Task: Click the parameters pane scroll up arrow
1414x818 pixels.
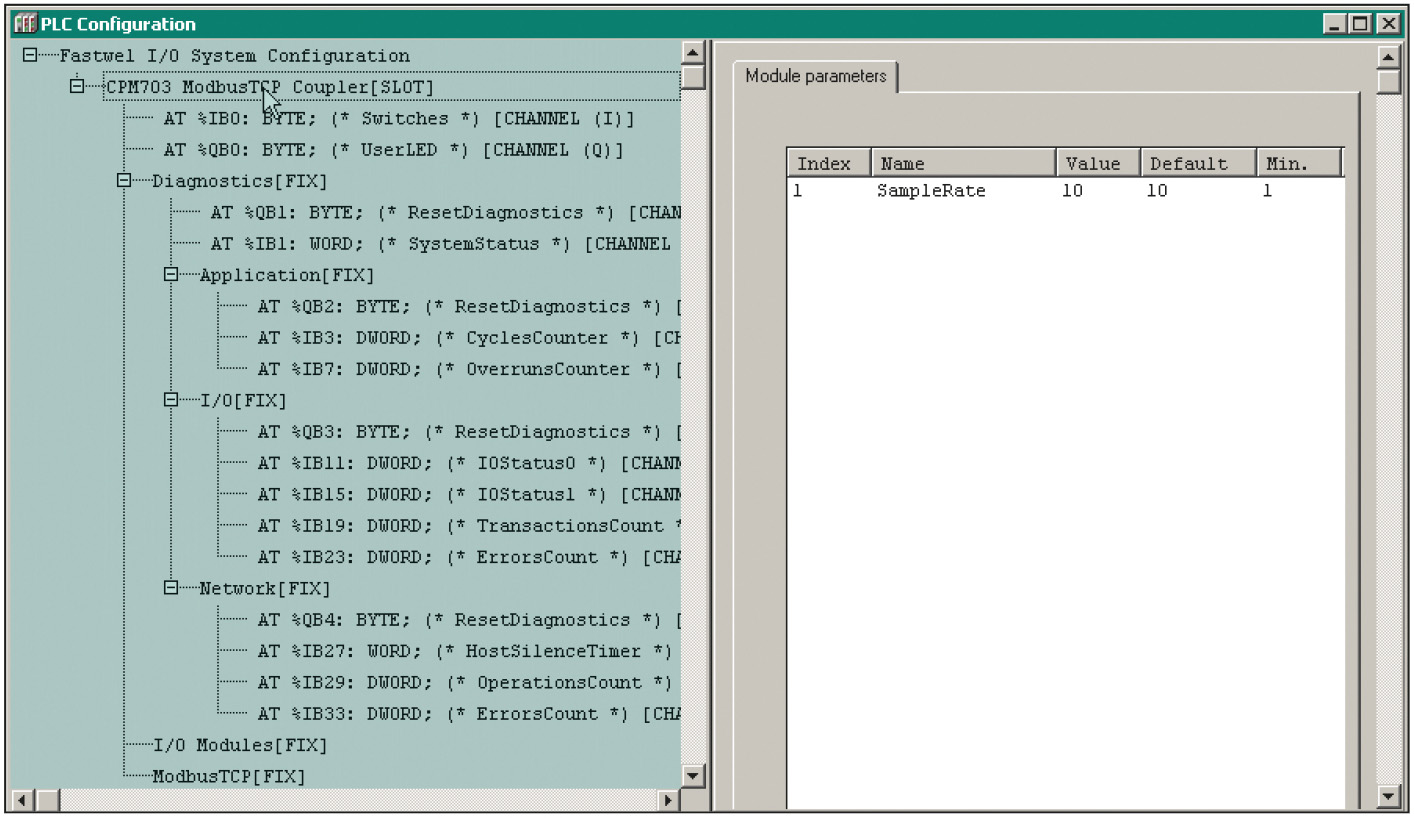Action: point(1388,56)
